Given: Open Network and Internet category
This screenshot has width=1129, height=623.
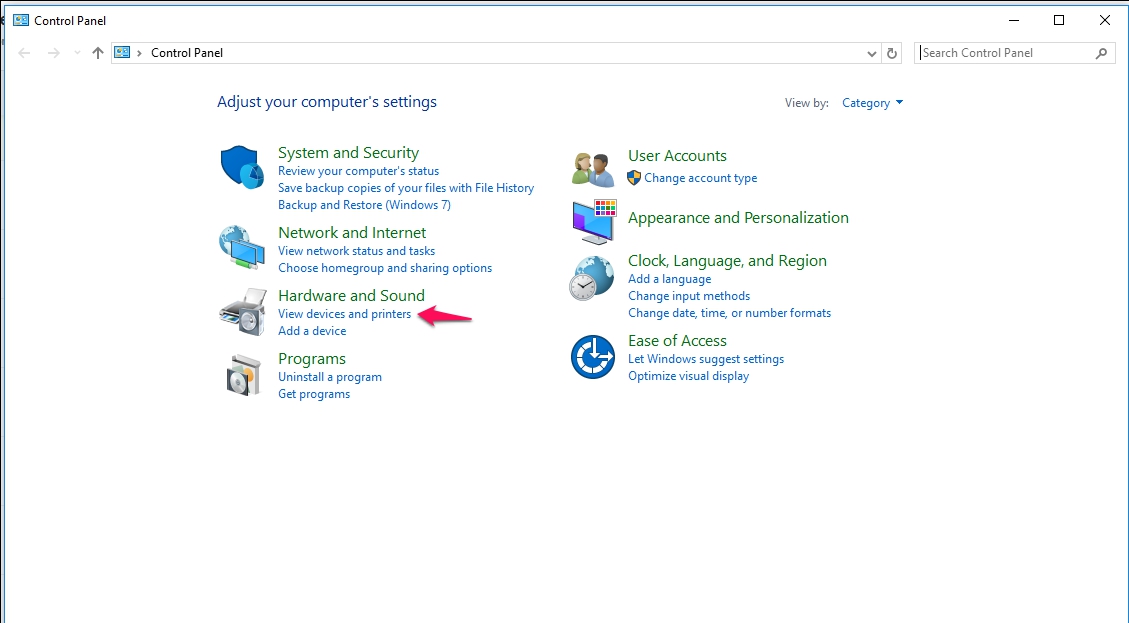Looking at the screenshot, I should (x=352, y=233).
